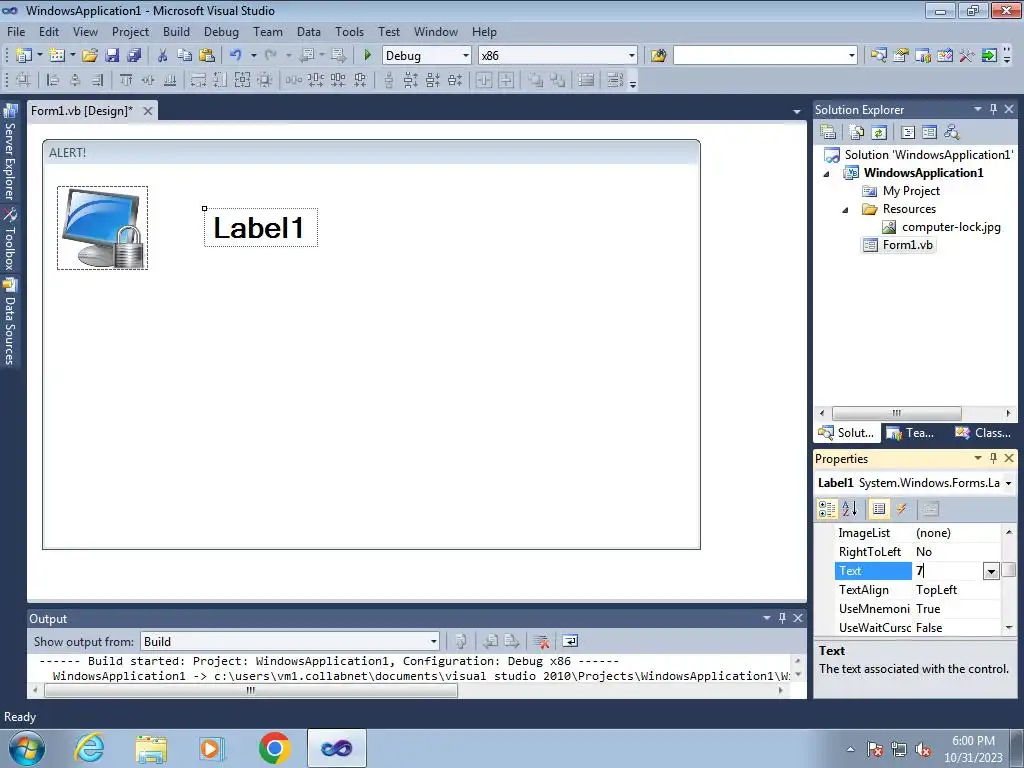Open the x86 platform dropdown

tap(632, 56)
